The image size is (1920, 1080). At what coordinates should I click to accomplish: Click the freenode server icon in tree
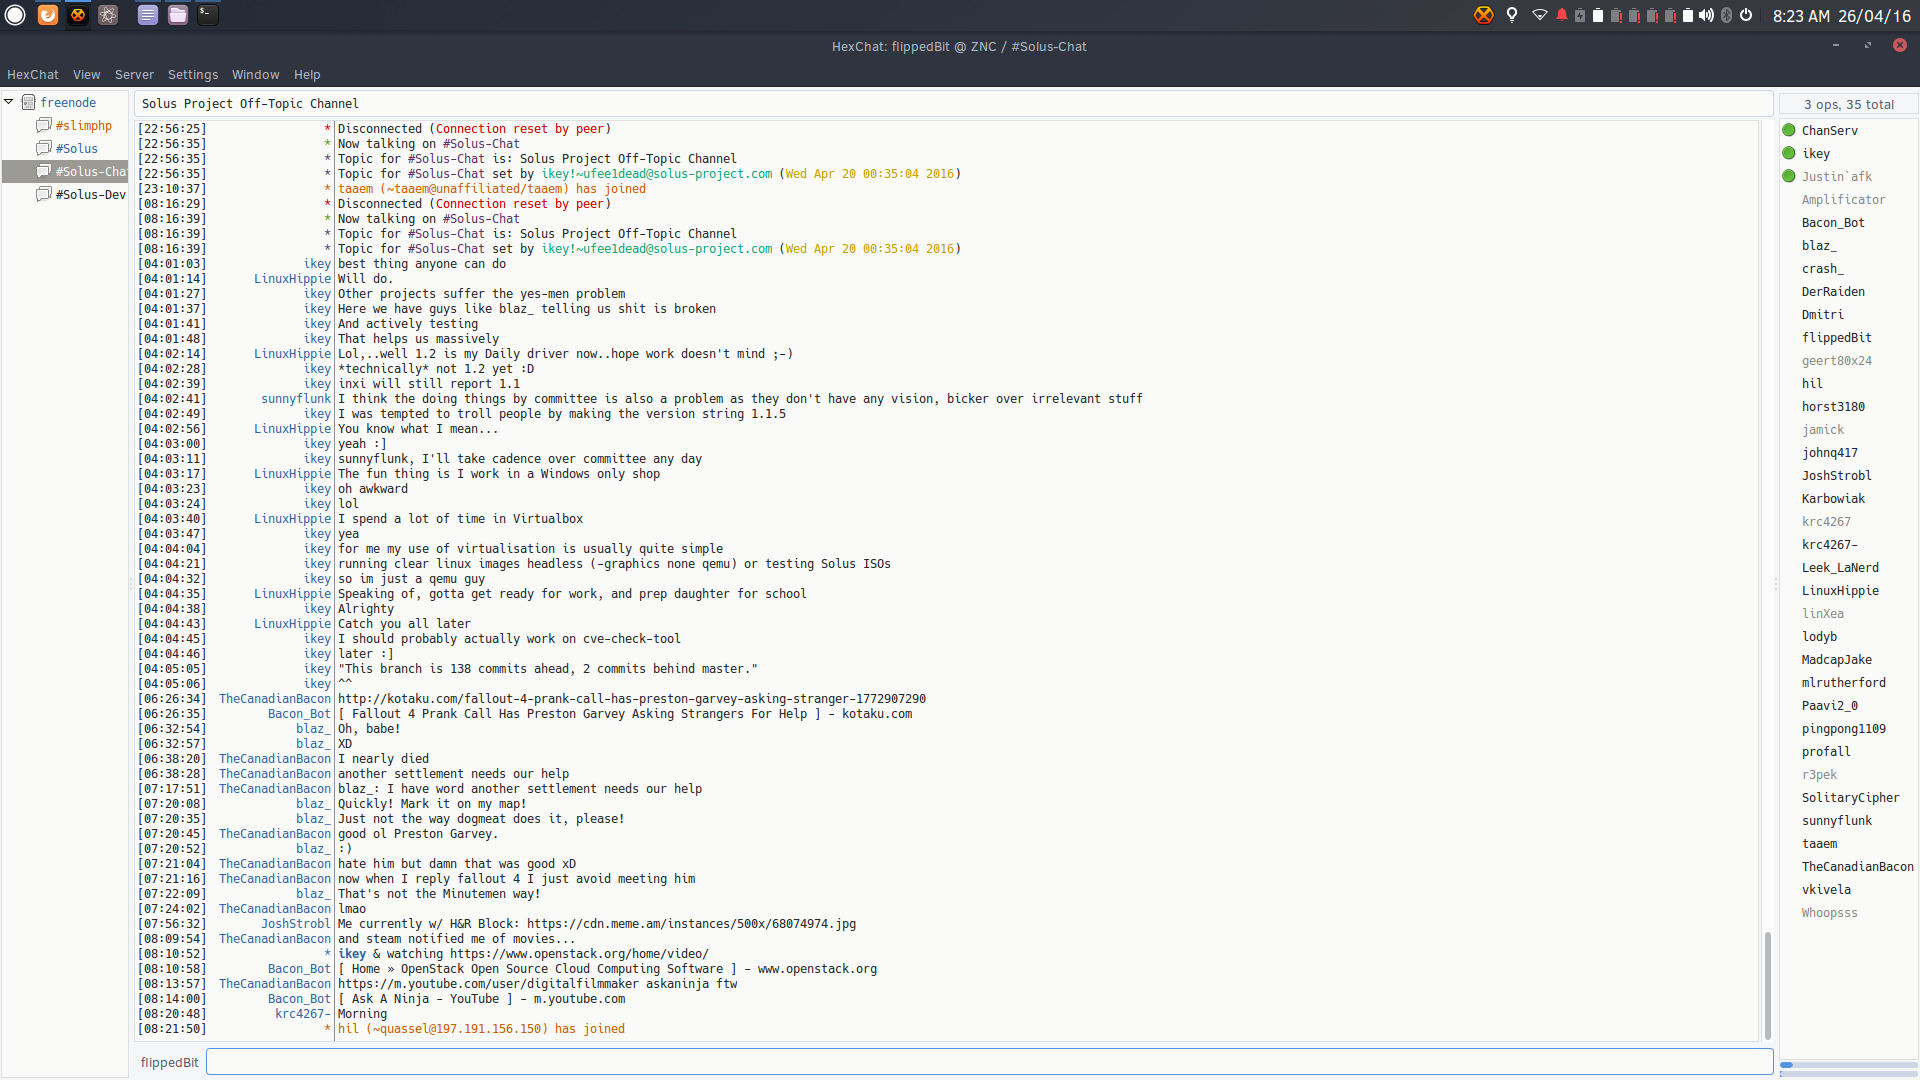29,102
